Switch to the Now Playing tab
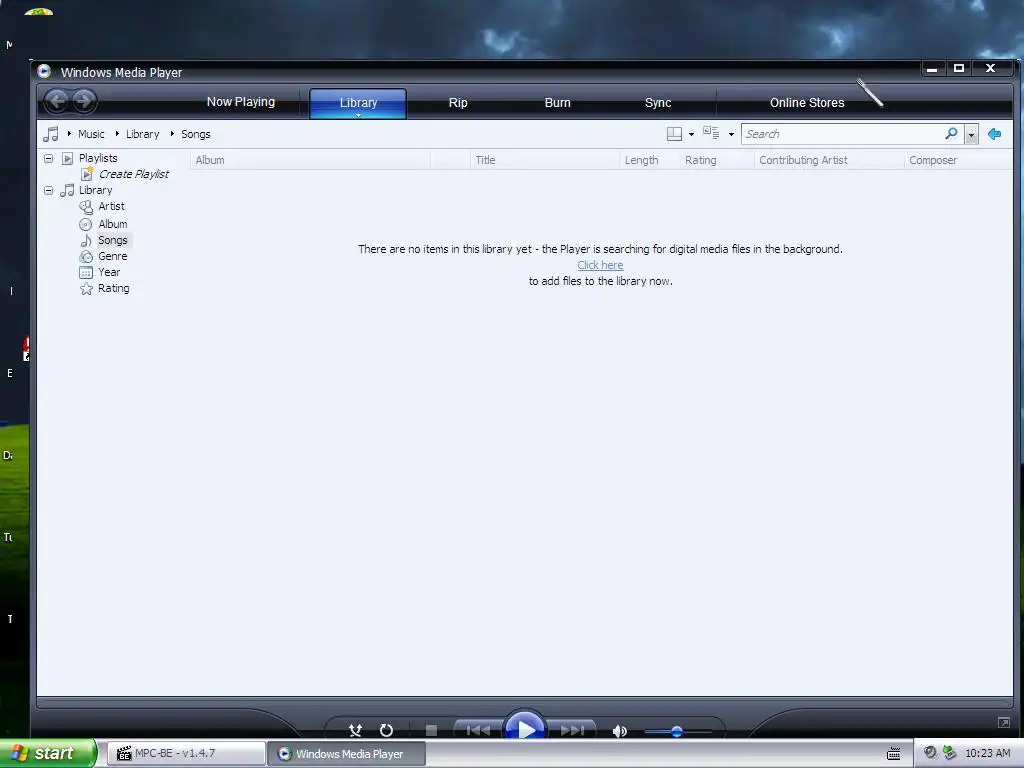Screen dimensions: 1024x768 click(241, 102)
